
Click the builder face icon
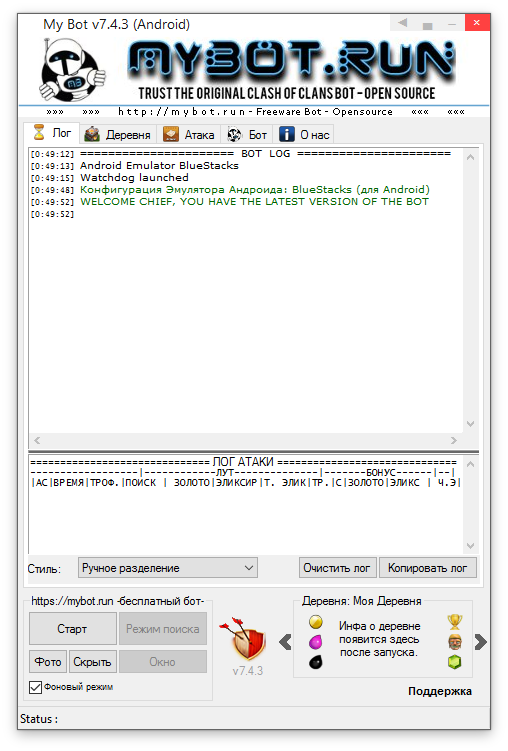point(455,642)
